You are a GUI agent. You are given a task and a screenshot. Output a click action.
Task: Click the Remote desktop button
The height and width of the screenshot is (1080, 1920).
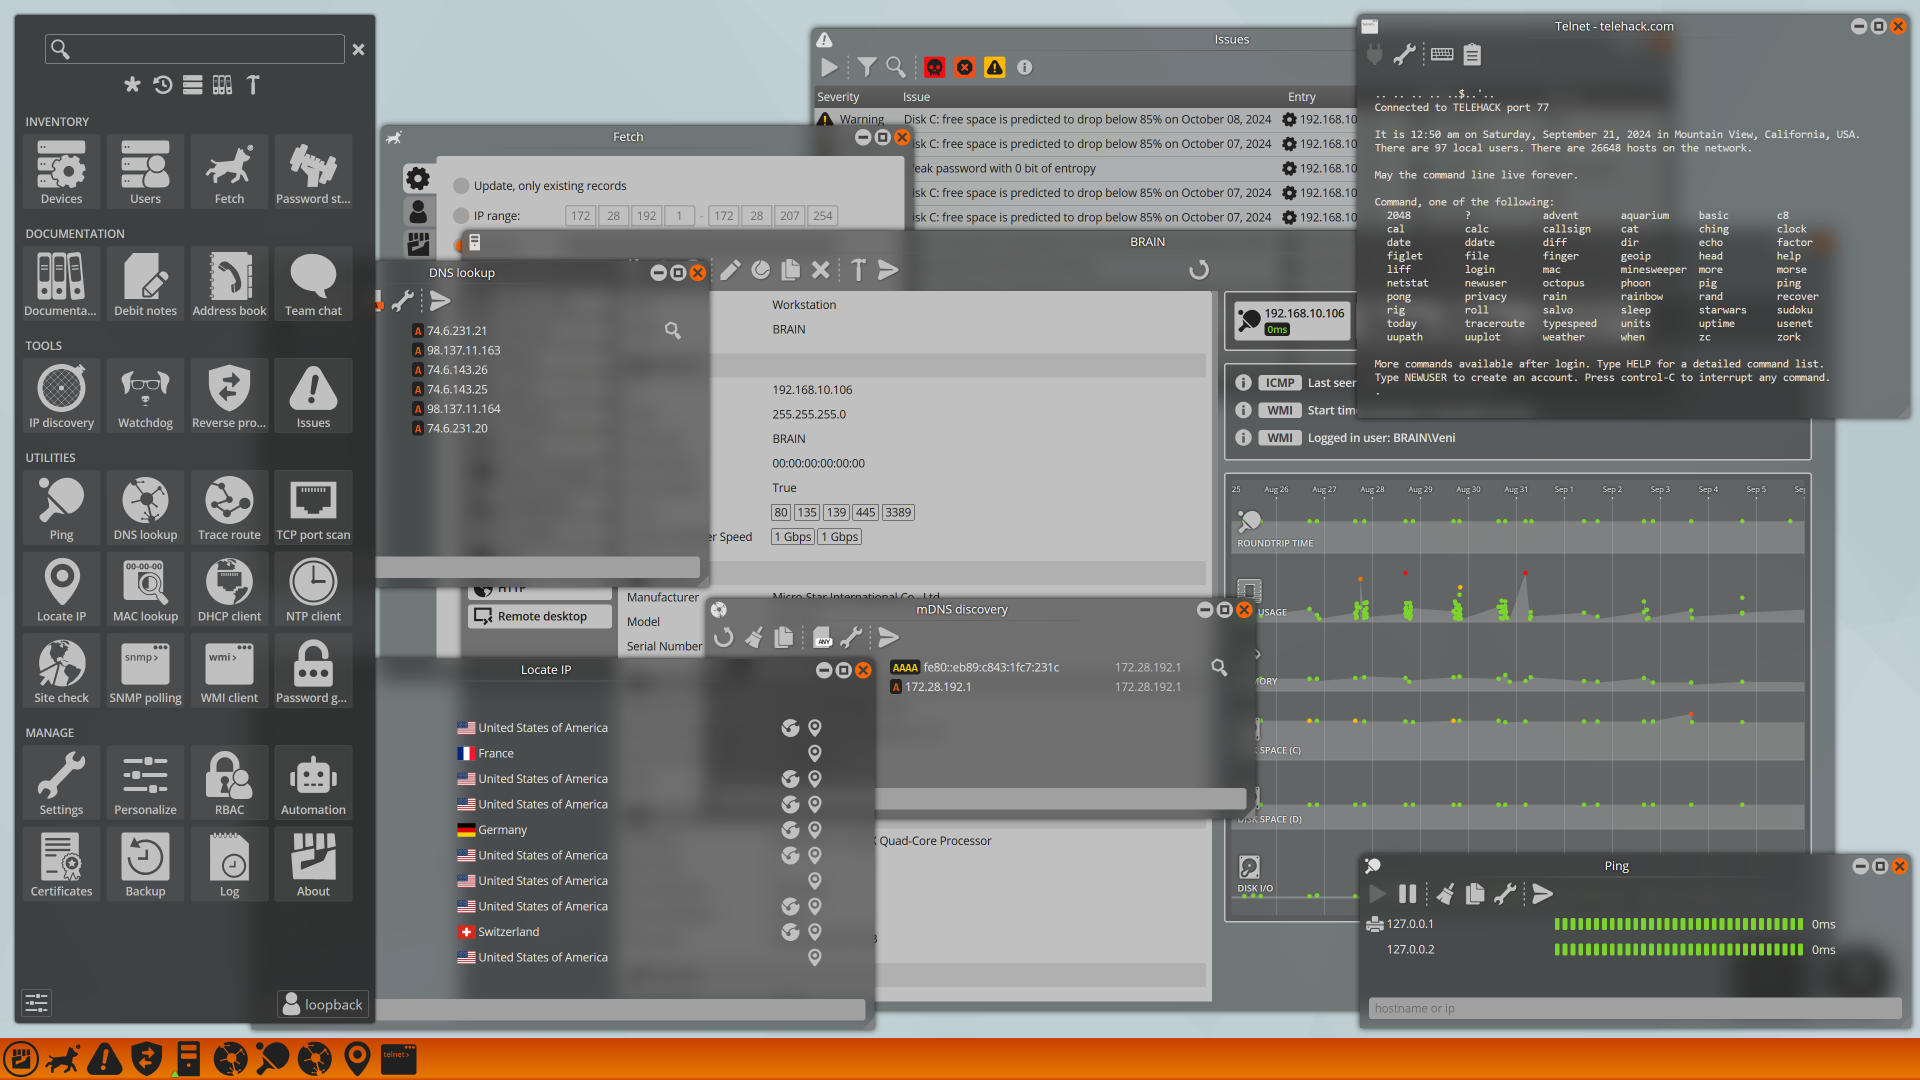[x=540, y=616]
